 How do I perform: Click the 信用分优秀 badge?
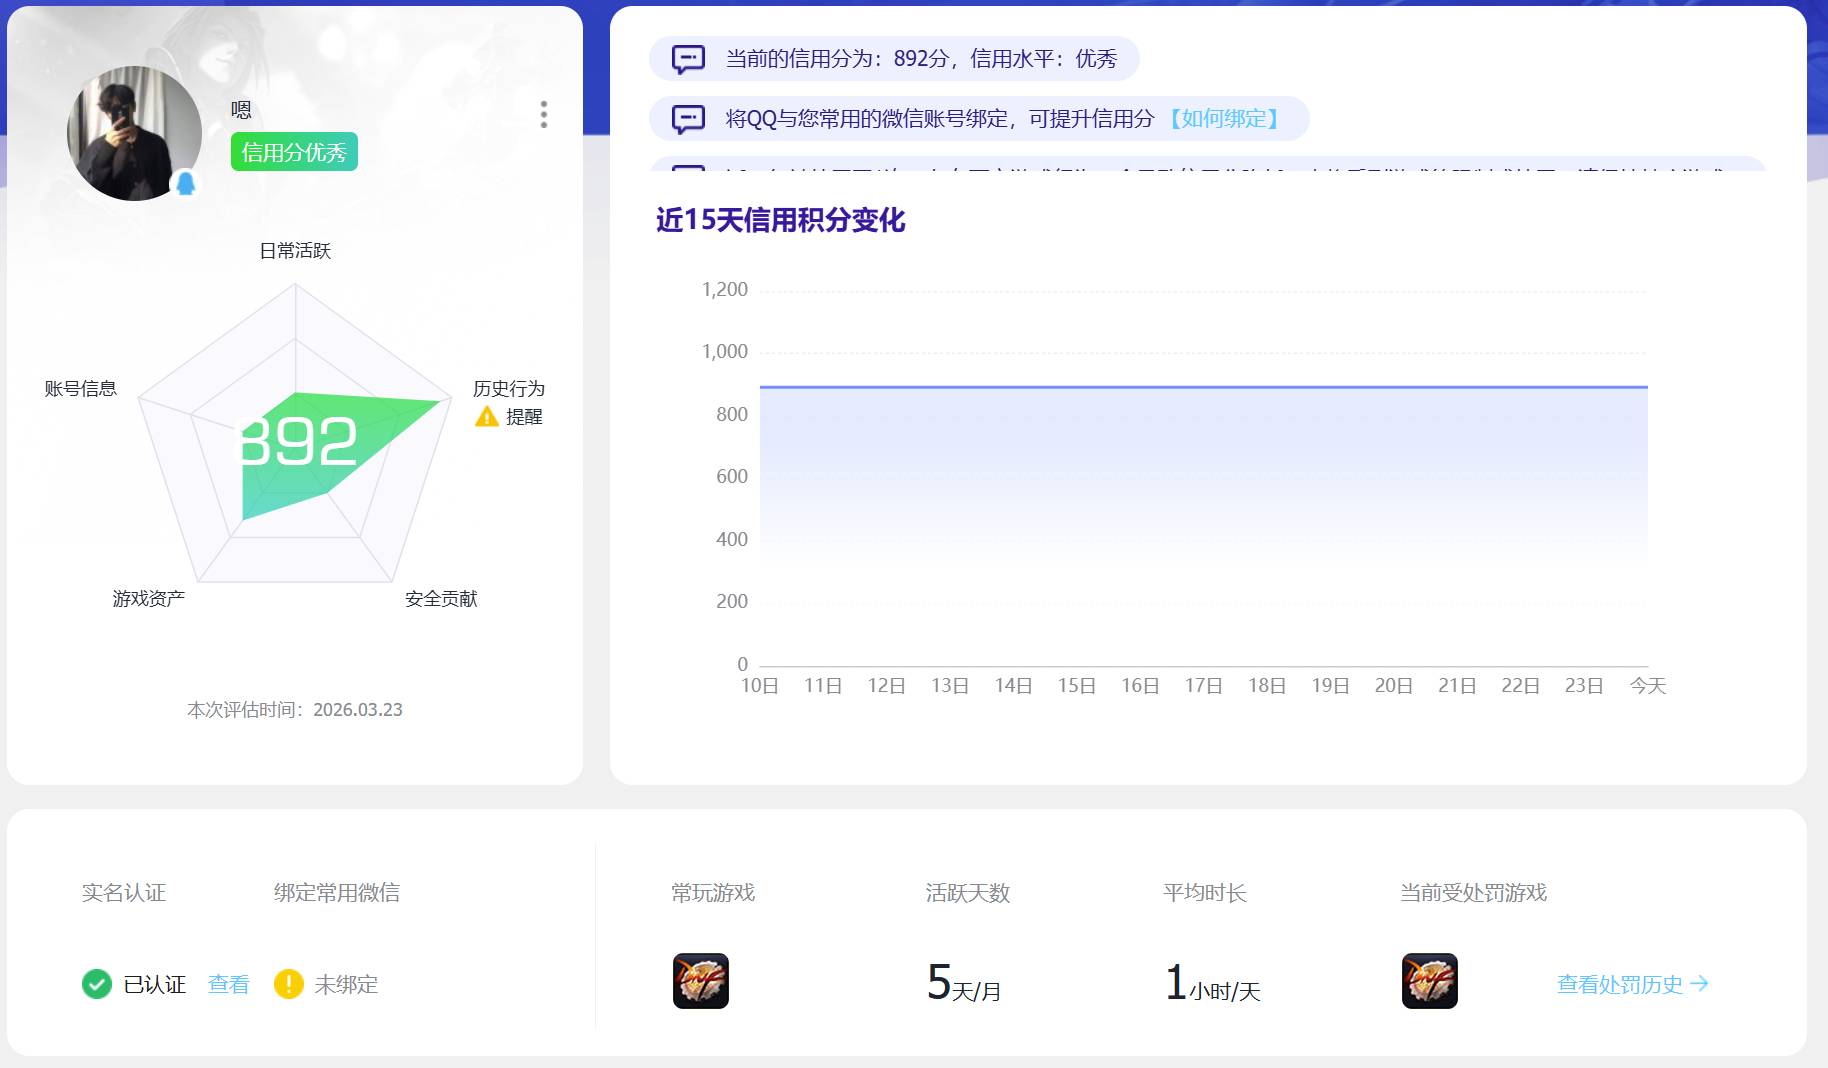click(294, 152)
